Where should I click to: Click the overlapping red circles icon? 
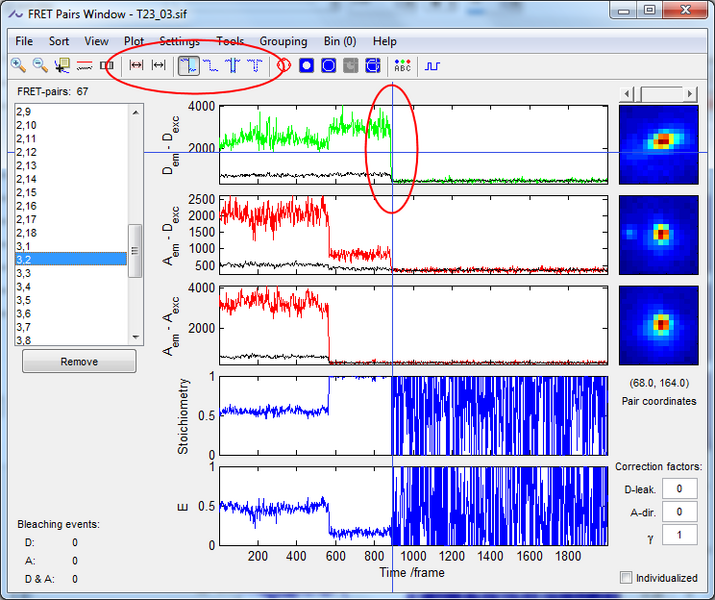[283, 65]
